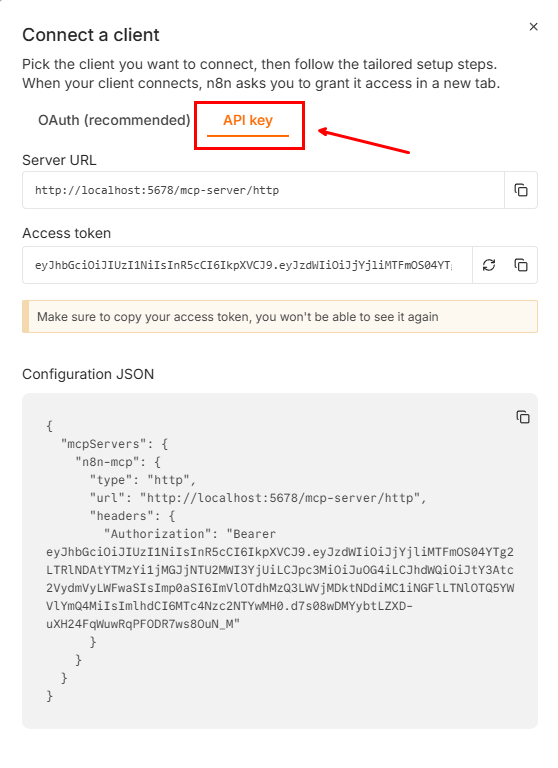The height and width of the screenshot is (768, 558).
Task: Regenerate the access token
Action: 488,265
